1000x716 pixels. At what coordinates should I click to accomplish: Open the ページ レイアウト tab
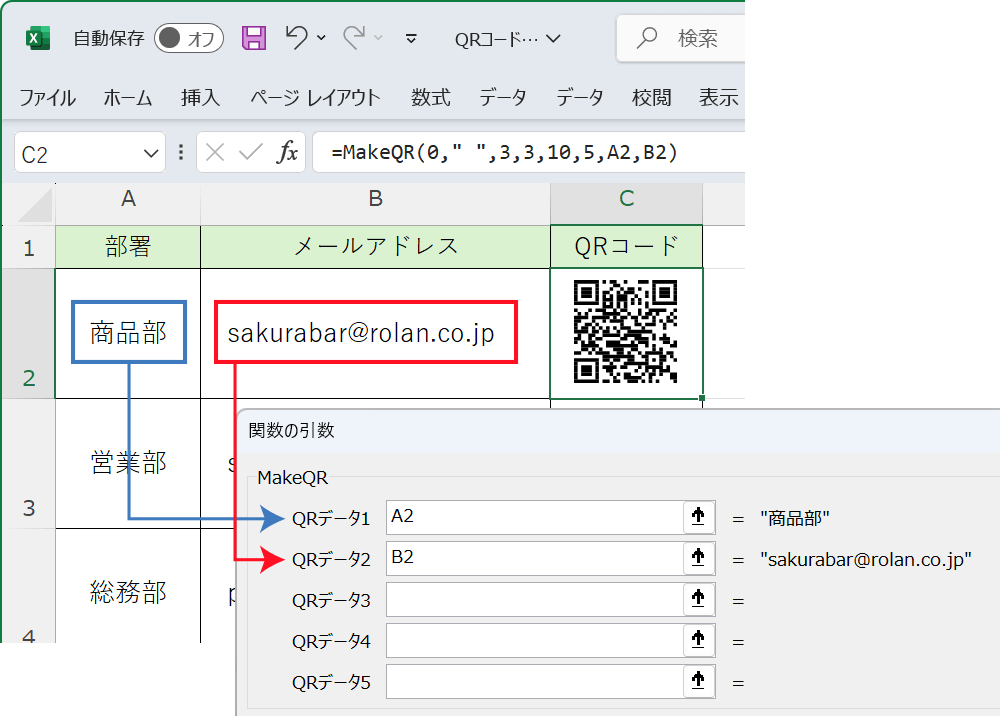point(315,98)
